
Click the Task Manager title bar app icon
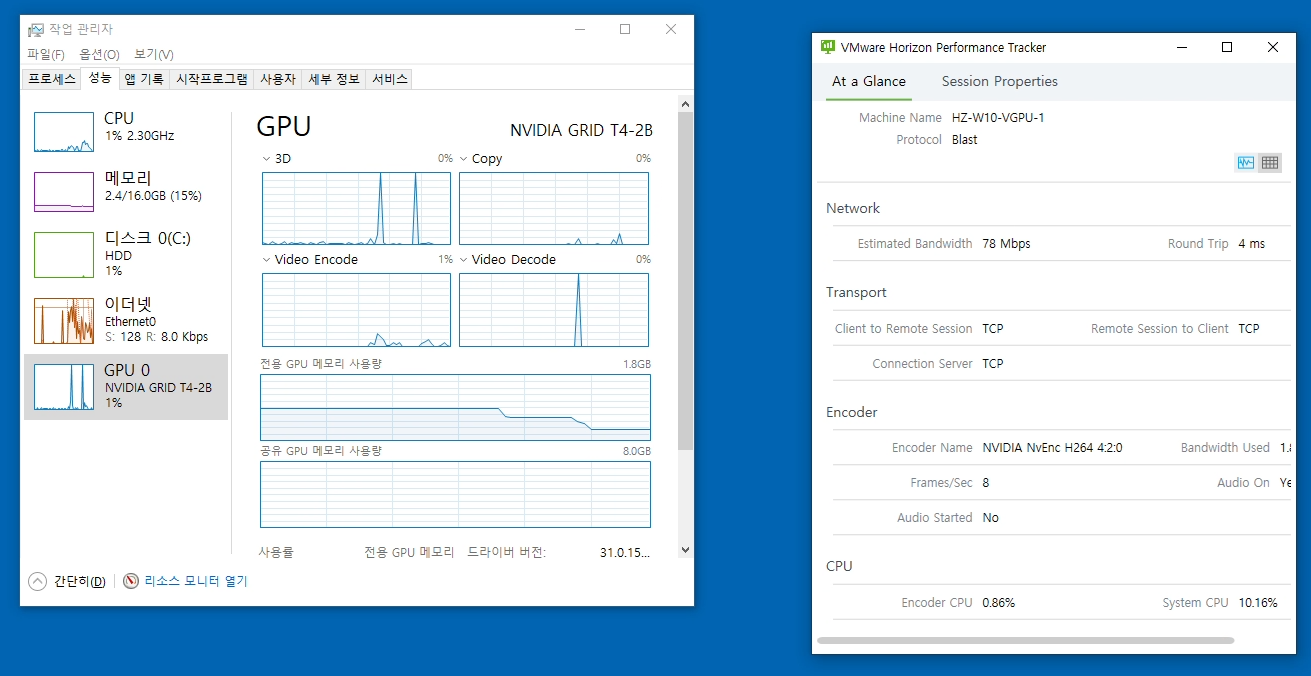click(x=35, y=30)
